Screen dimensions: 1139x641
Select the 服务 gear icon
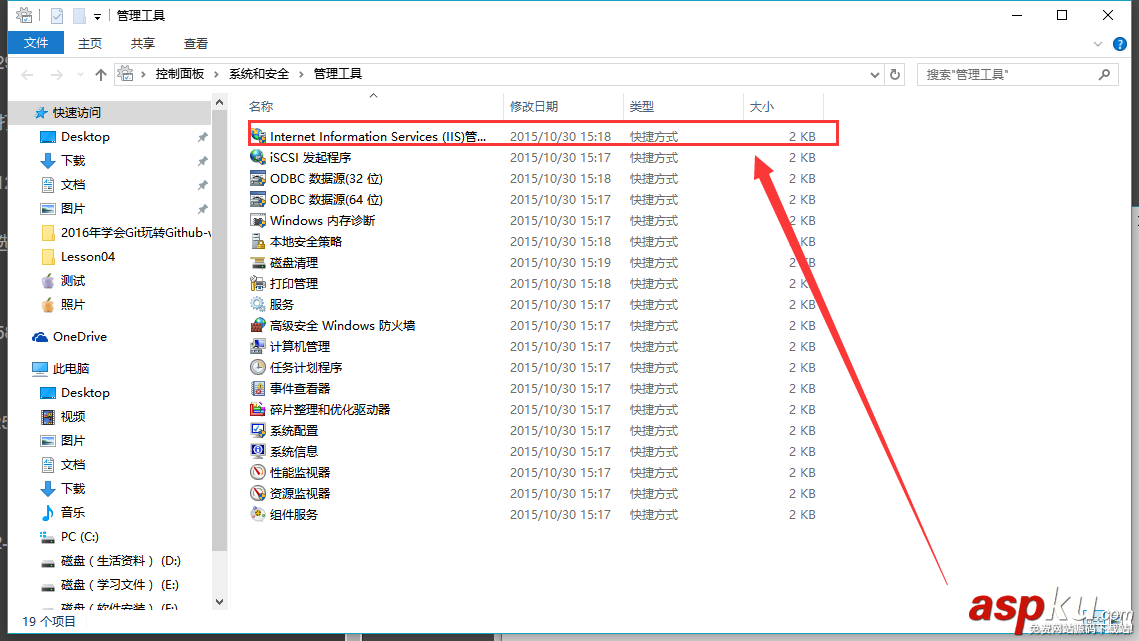pos(258,305)
